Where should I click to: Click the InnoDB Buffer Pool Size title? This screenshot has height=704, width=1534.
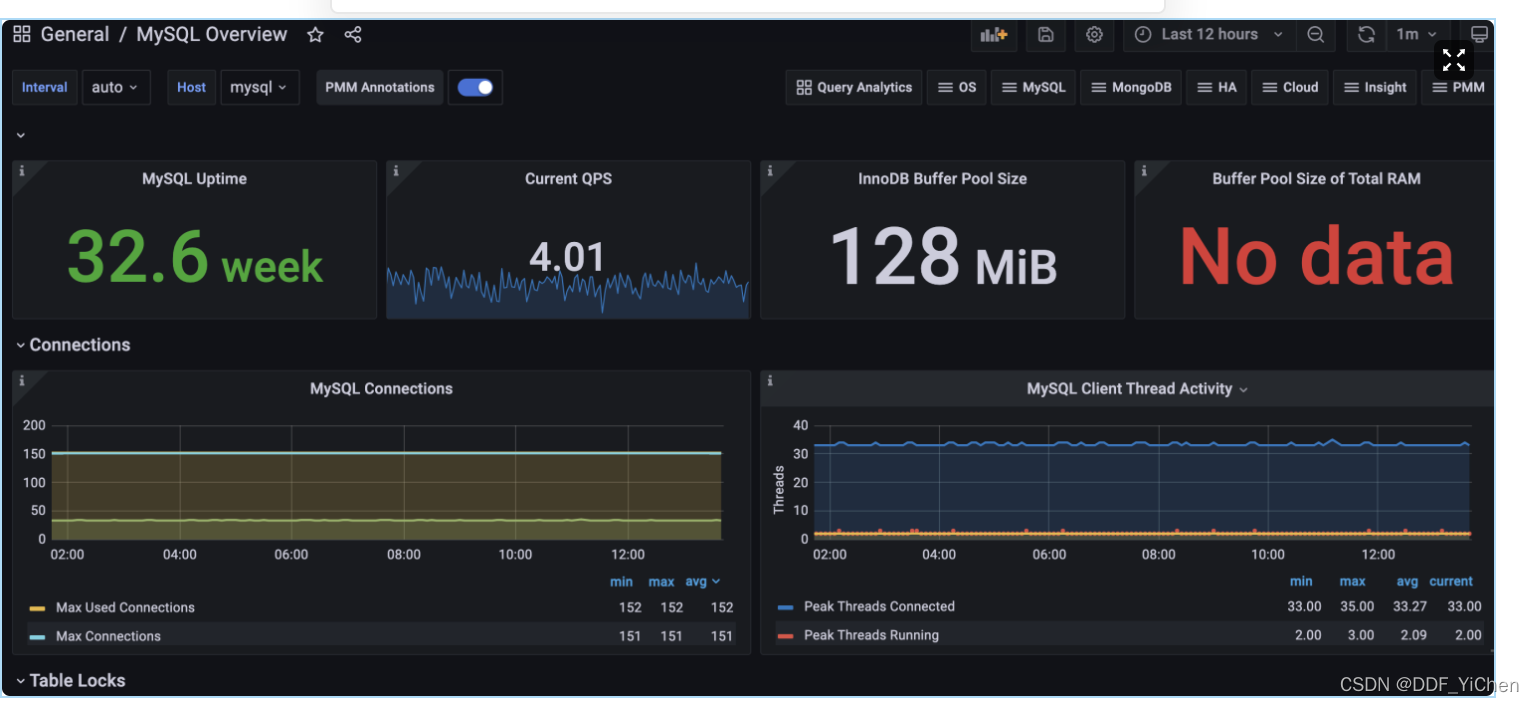(942, 179)
